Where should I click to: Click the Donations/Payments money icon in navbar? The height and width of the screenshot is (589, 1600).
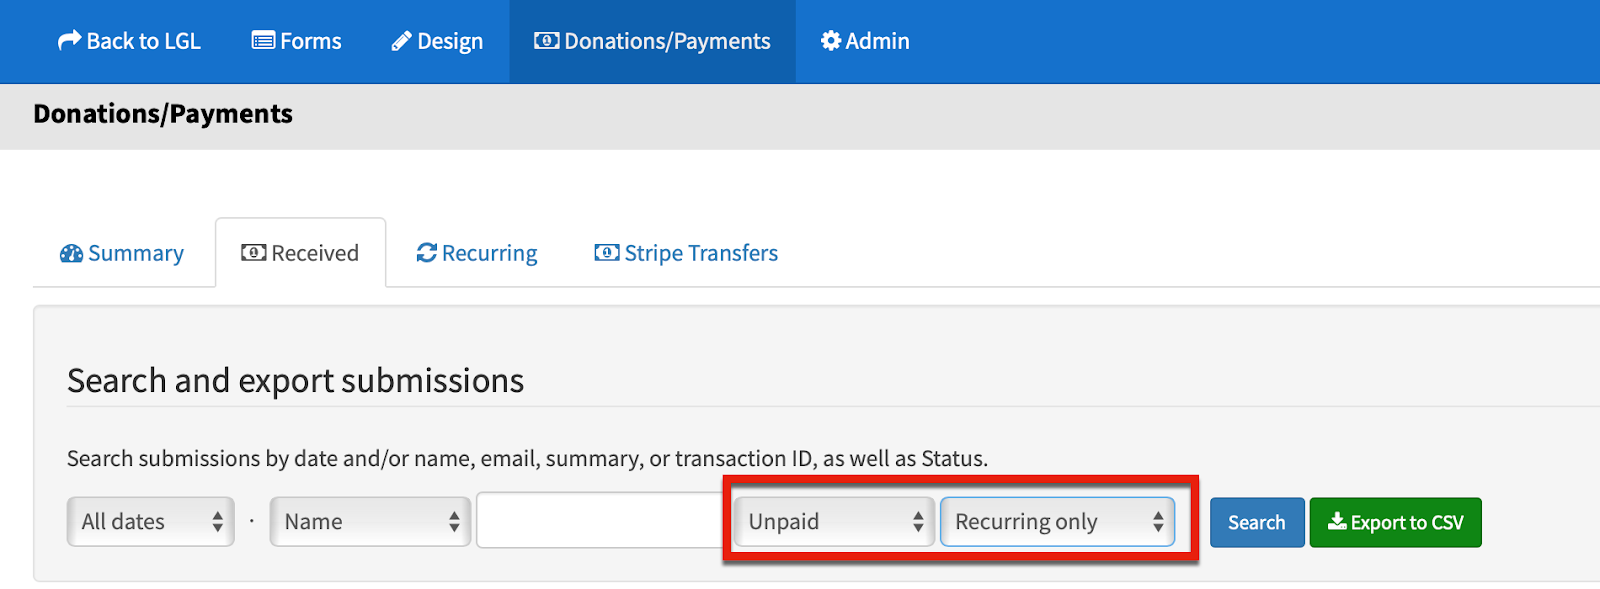point(546,41)
